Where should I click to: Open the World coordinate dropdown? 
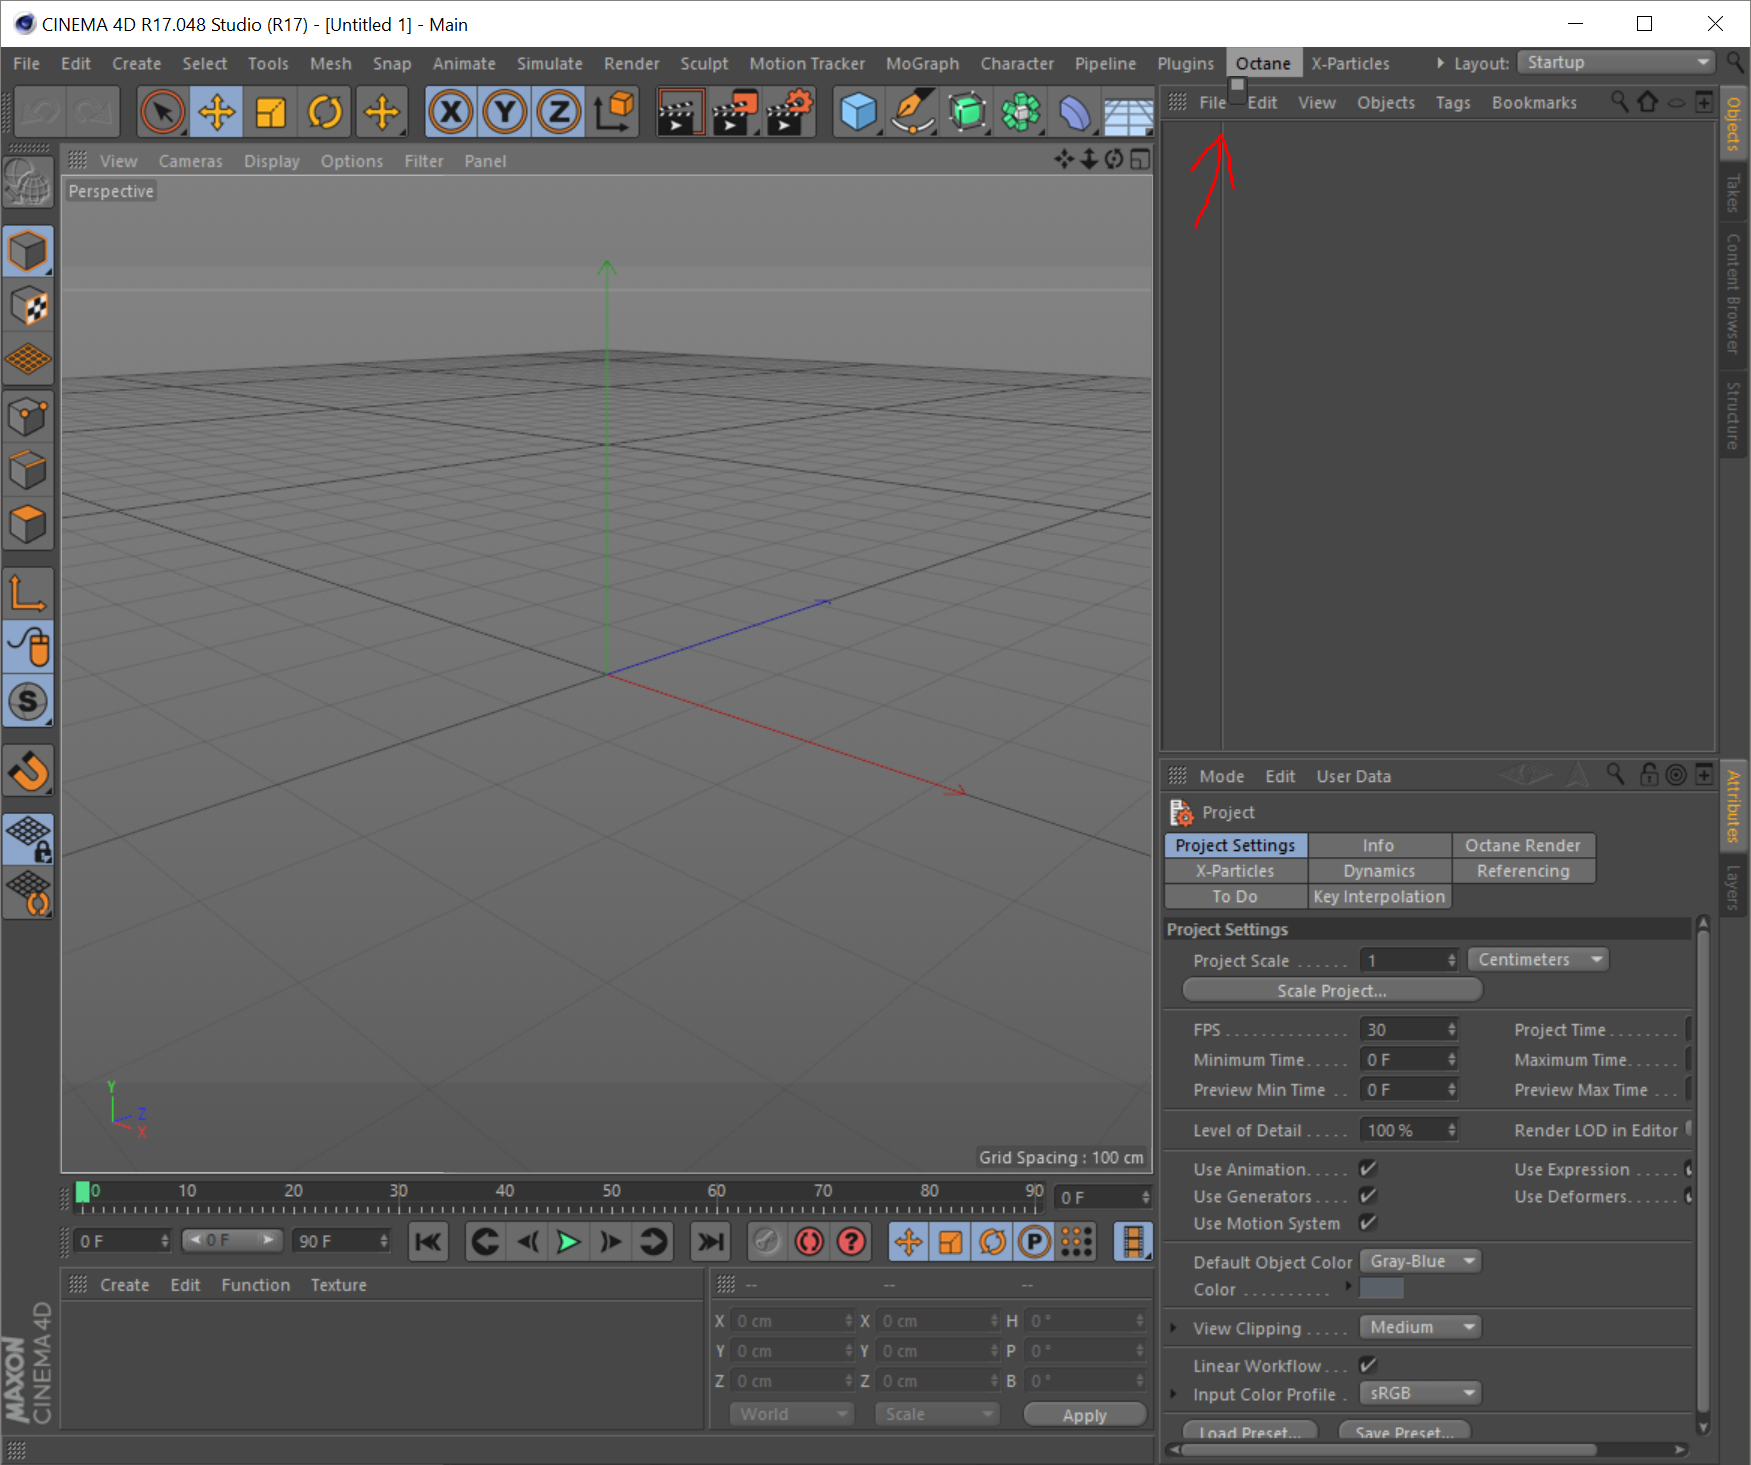coord(791,1414)
